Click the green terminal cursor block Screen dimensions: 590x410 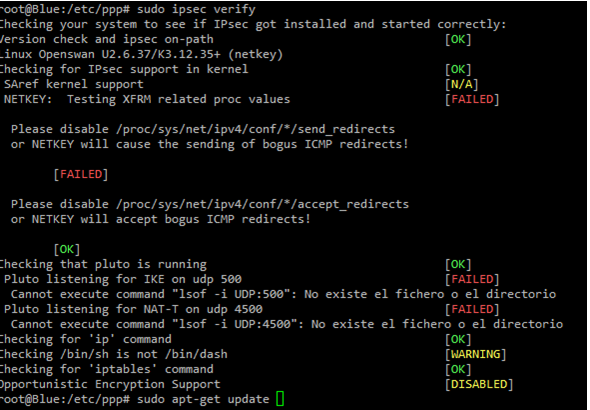coord(280,399)
